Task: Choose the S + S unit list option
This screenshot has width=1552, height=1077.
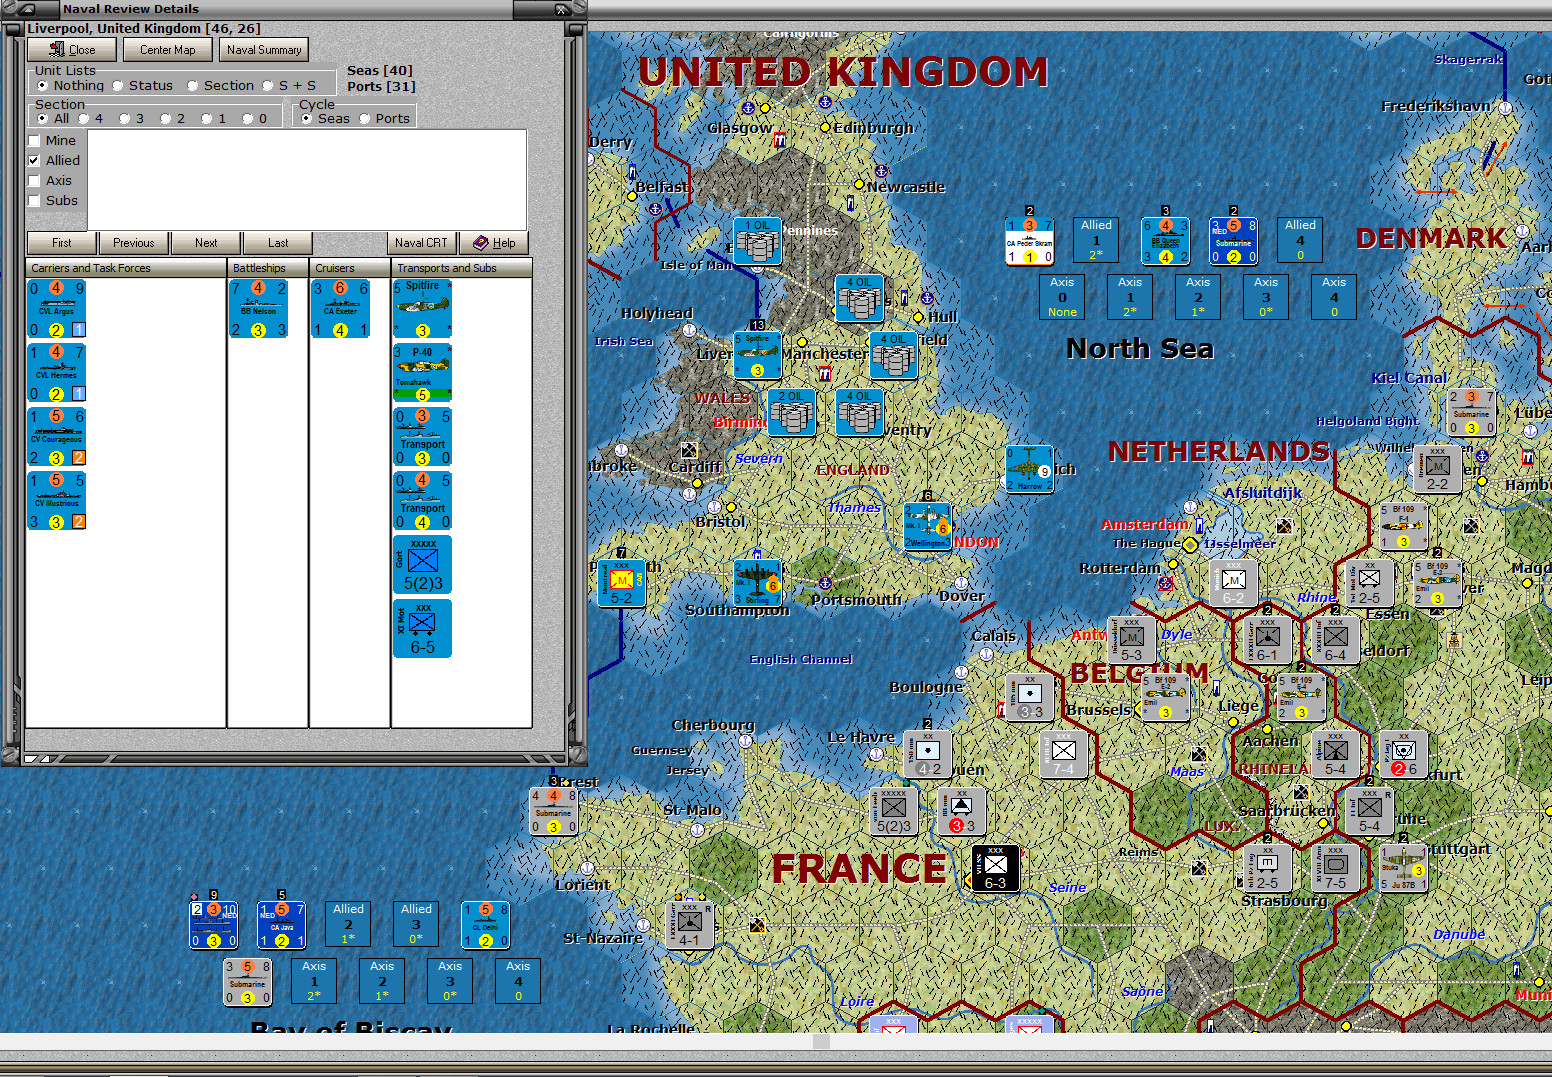Action: pyautogui.click(x=290, y=86)
